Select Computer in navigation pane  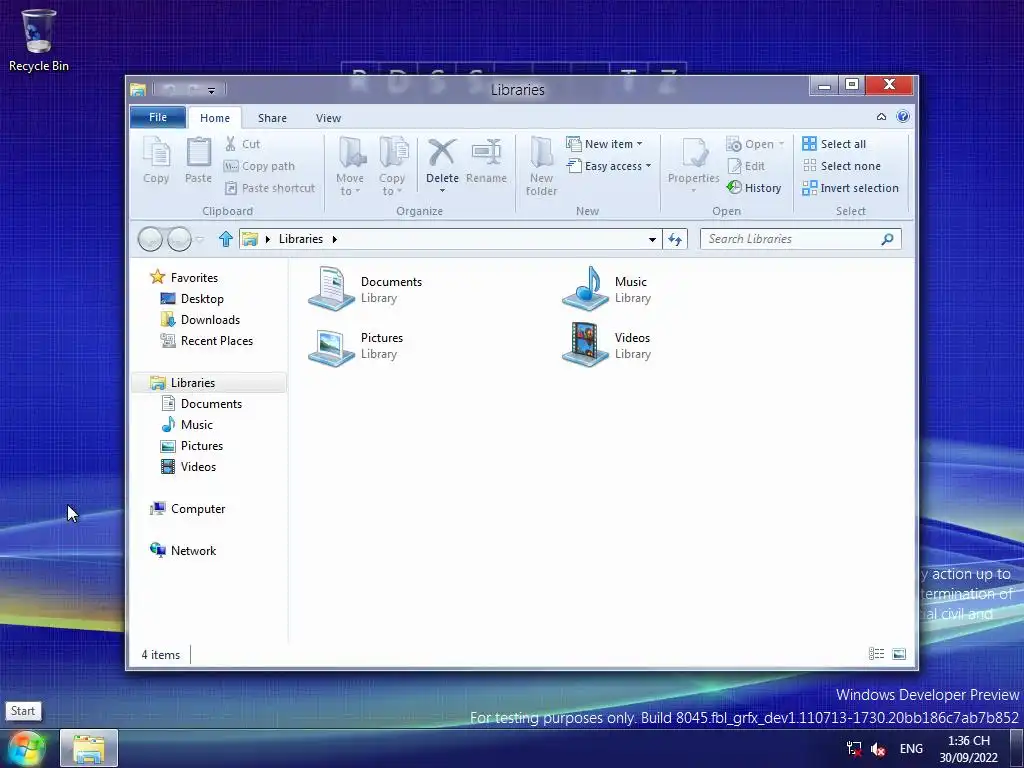(187, 509)
